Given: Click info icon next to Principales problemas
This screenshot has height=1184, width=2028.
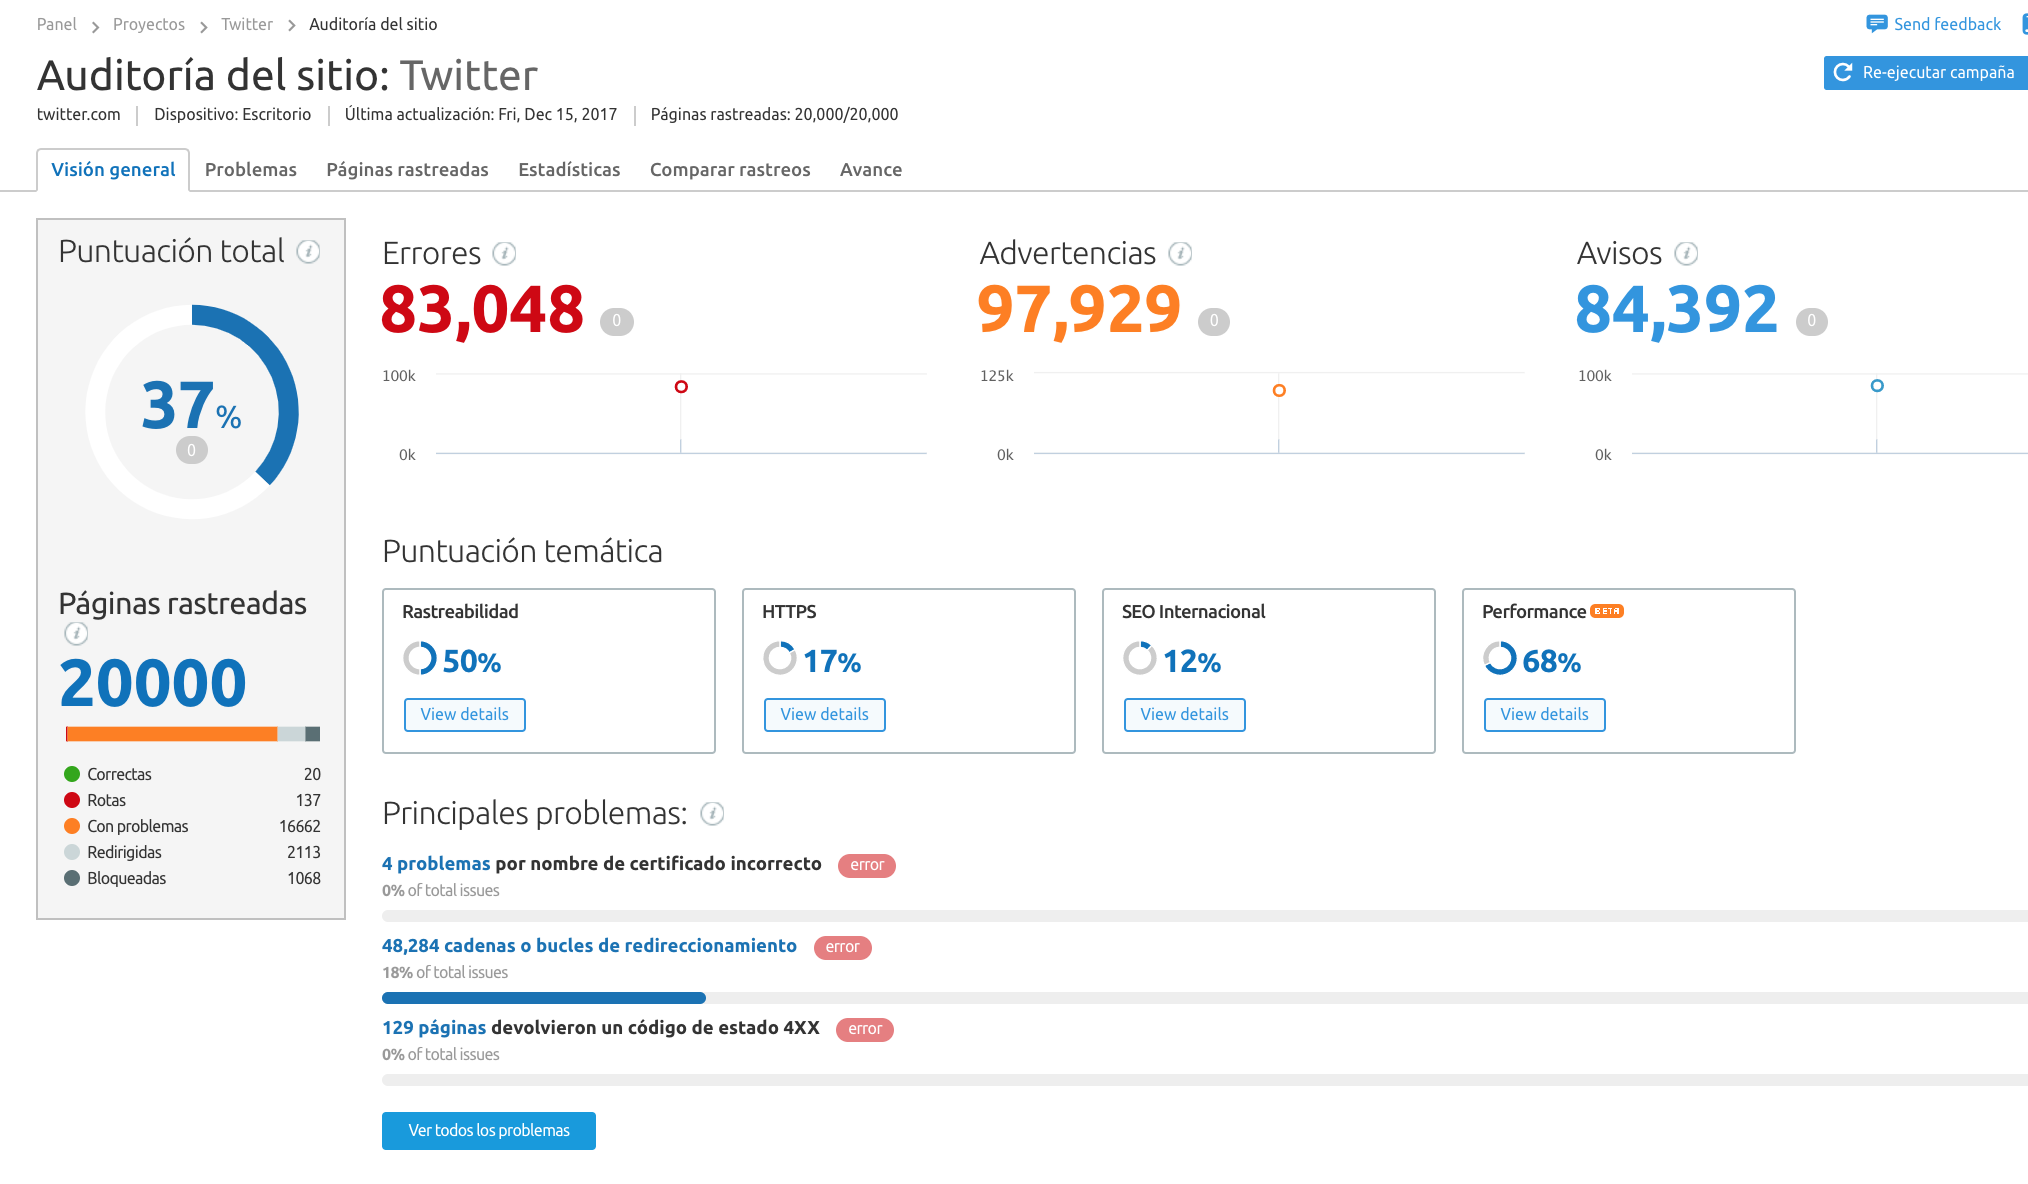Looking at the screenshot, I should point(712,814).
